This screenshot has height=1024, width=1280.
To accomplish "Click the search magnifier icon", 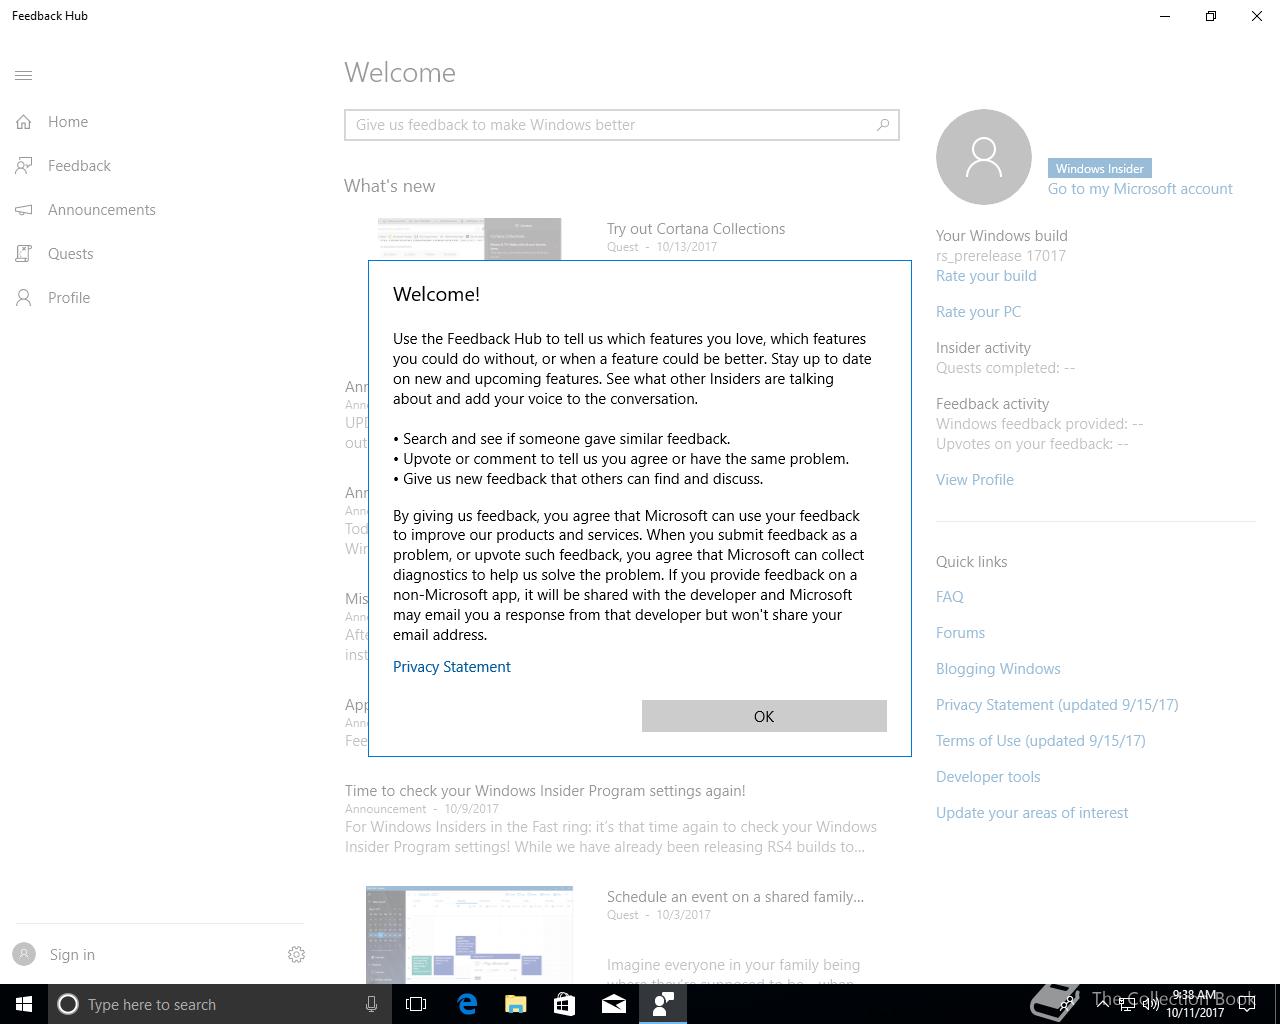I will tap(883, 125).
